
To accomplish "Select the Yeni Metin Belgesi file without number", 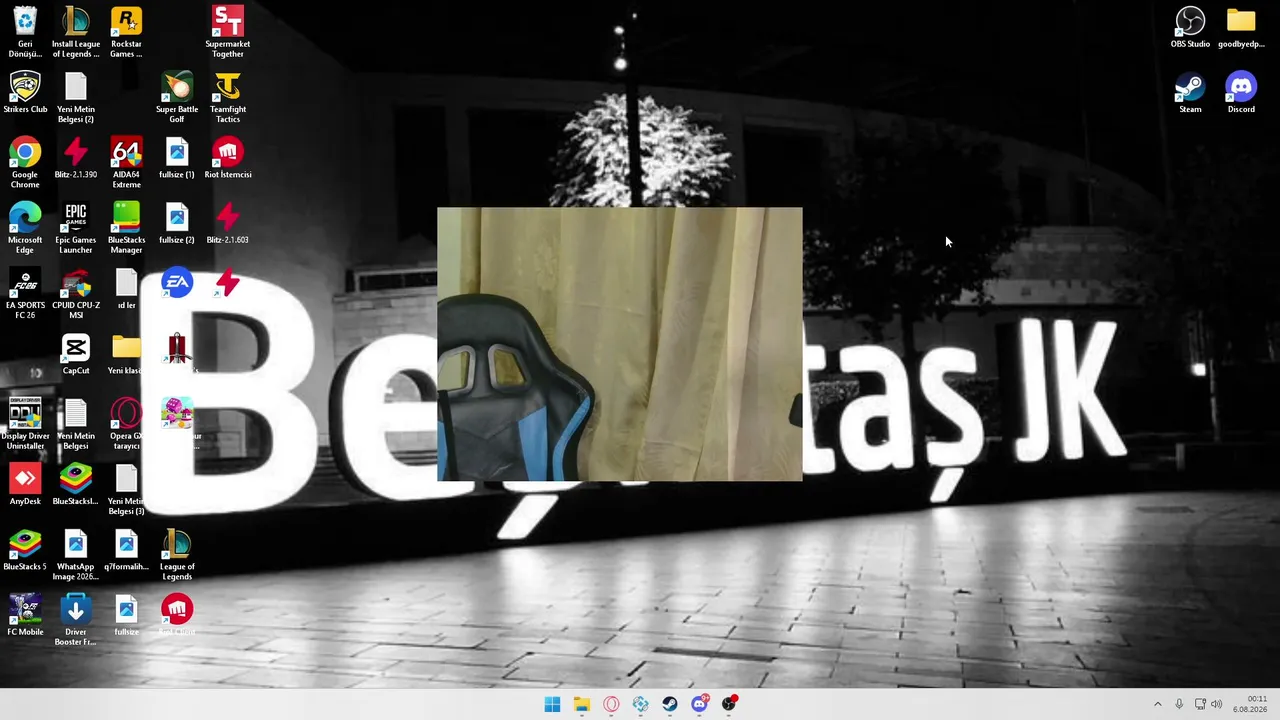I will tap(76, 424).
